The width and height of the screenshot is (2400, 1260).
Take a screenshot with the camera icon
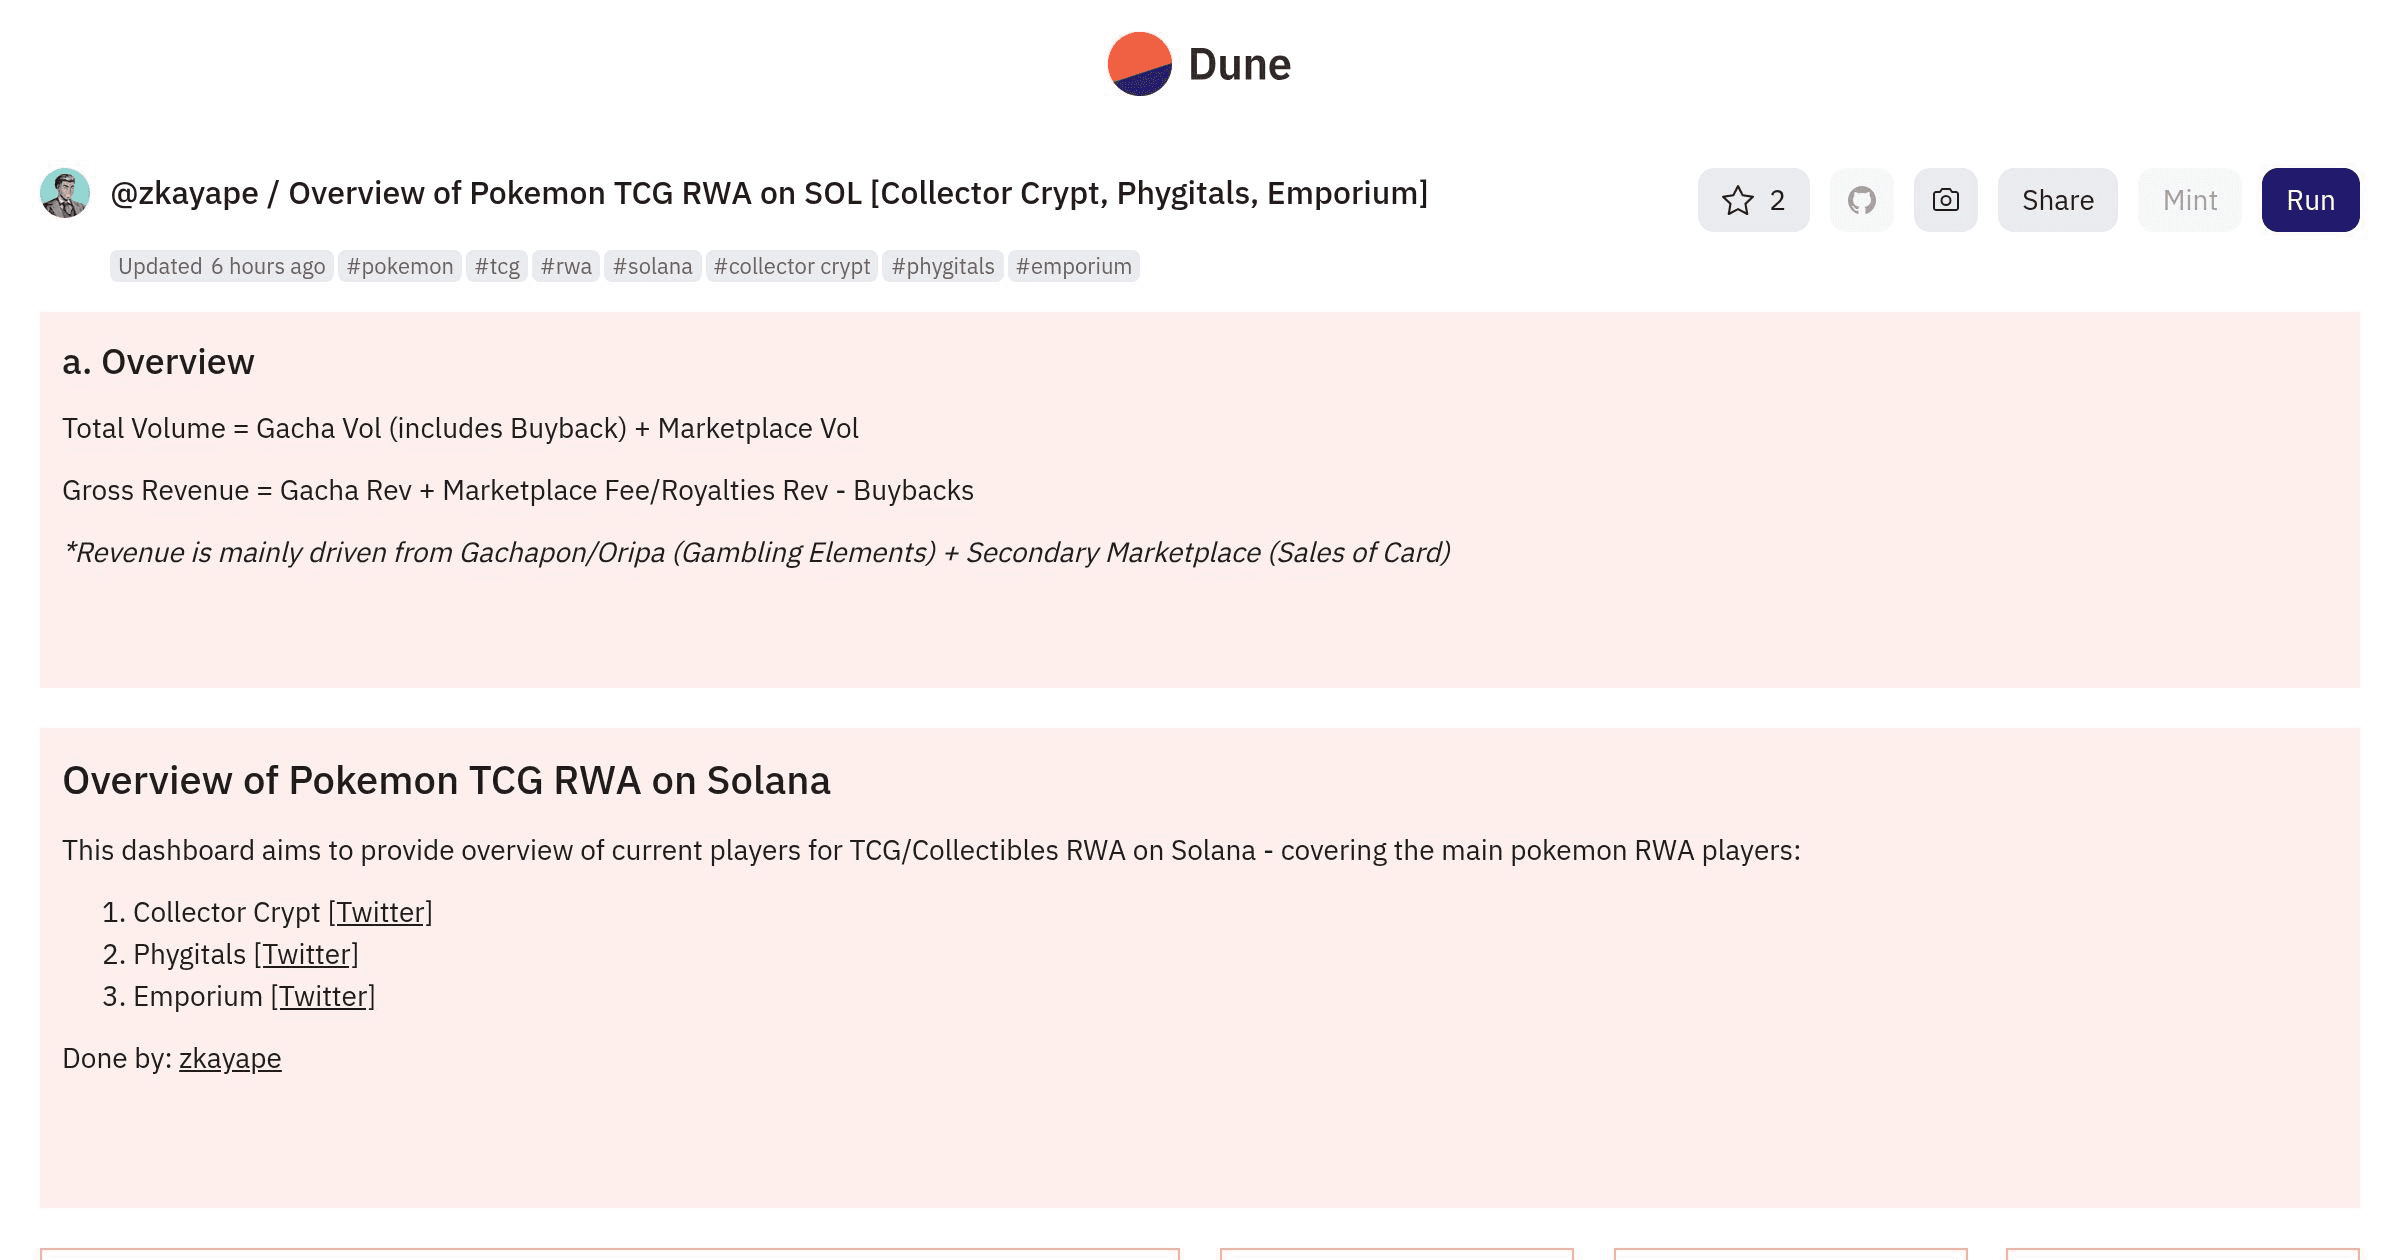1945,200
